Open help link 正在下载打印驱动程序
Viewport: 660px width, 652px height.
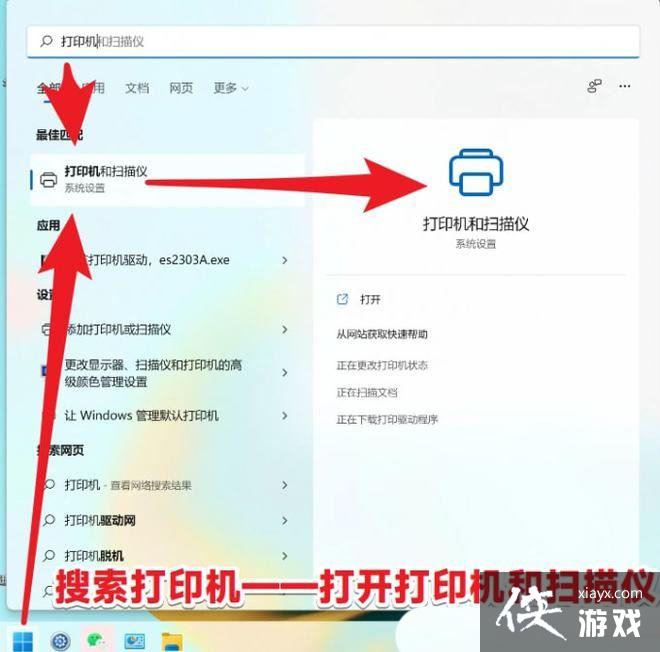[387, 419]
